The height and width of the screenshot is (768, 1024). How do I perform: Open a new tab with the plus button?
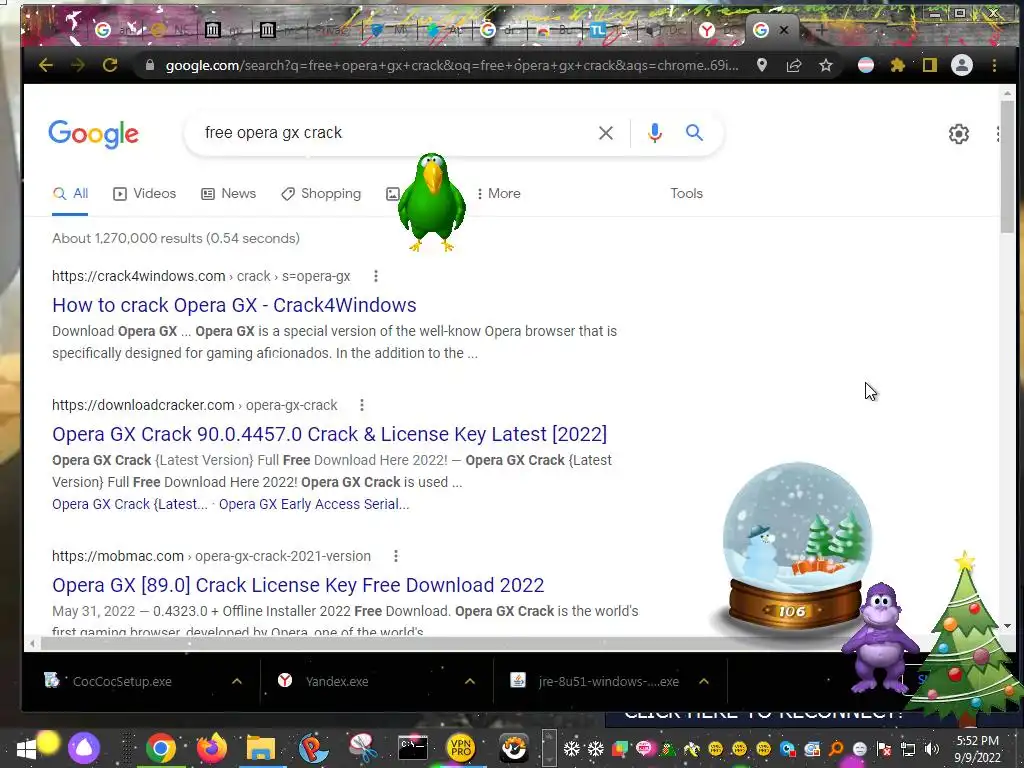[x=821, y=30]
